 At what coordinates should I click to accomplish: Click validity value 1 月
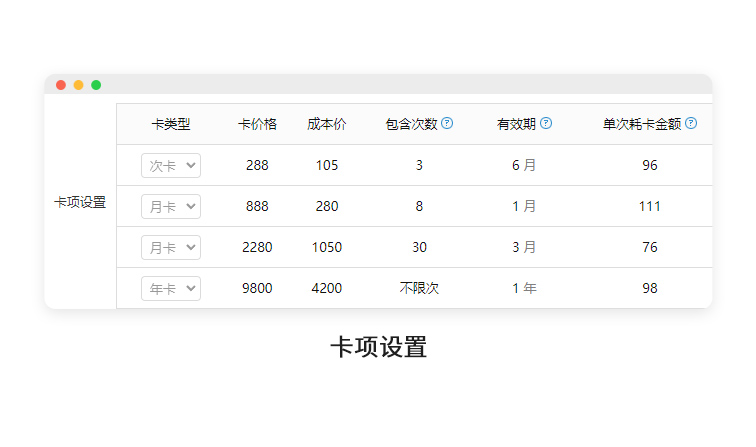pos(524,206)
